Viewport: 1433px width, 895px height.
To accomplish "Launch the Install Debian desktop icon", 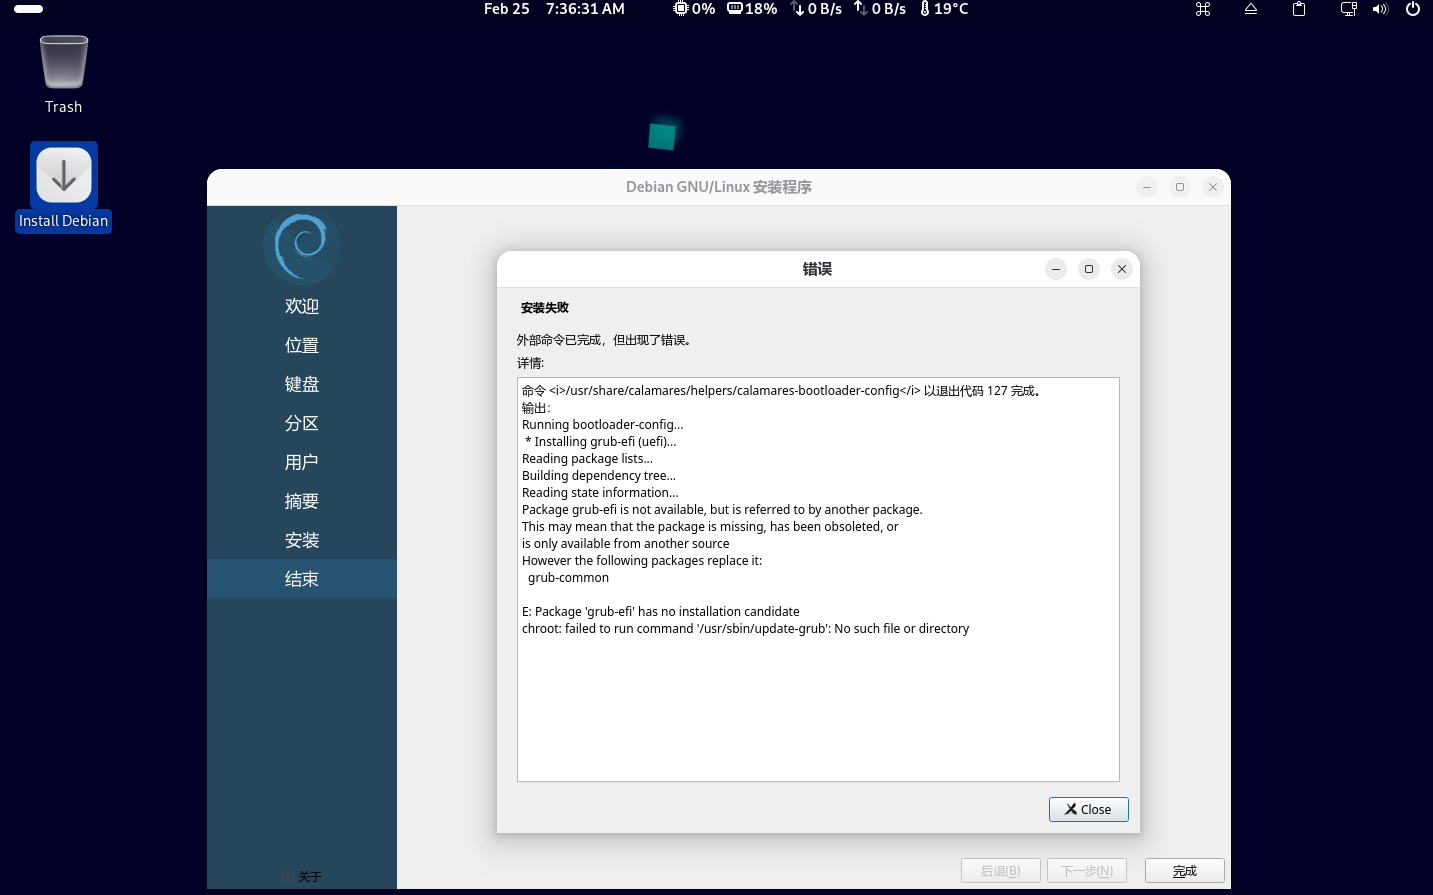I will [x=63, y=175].
